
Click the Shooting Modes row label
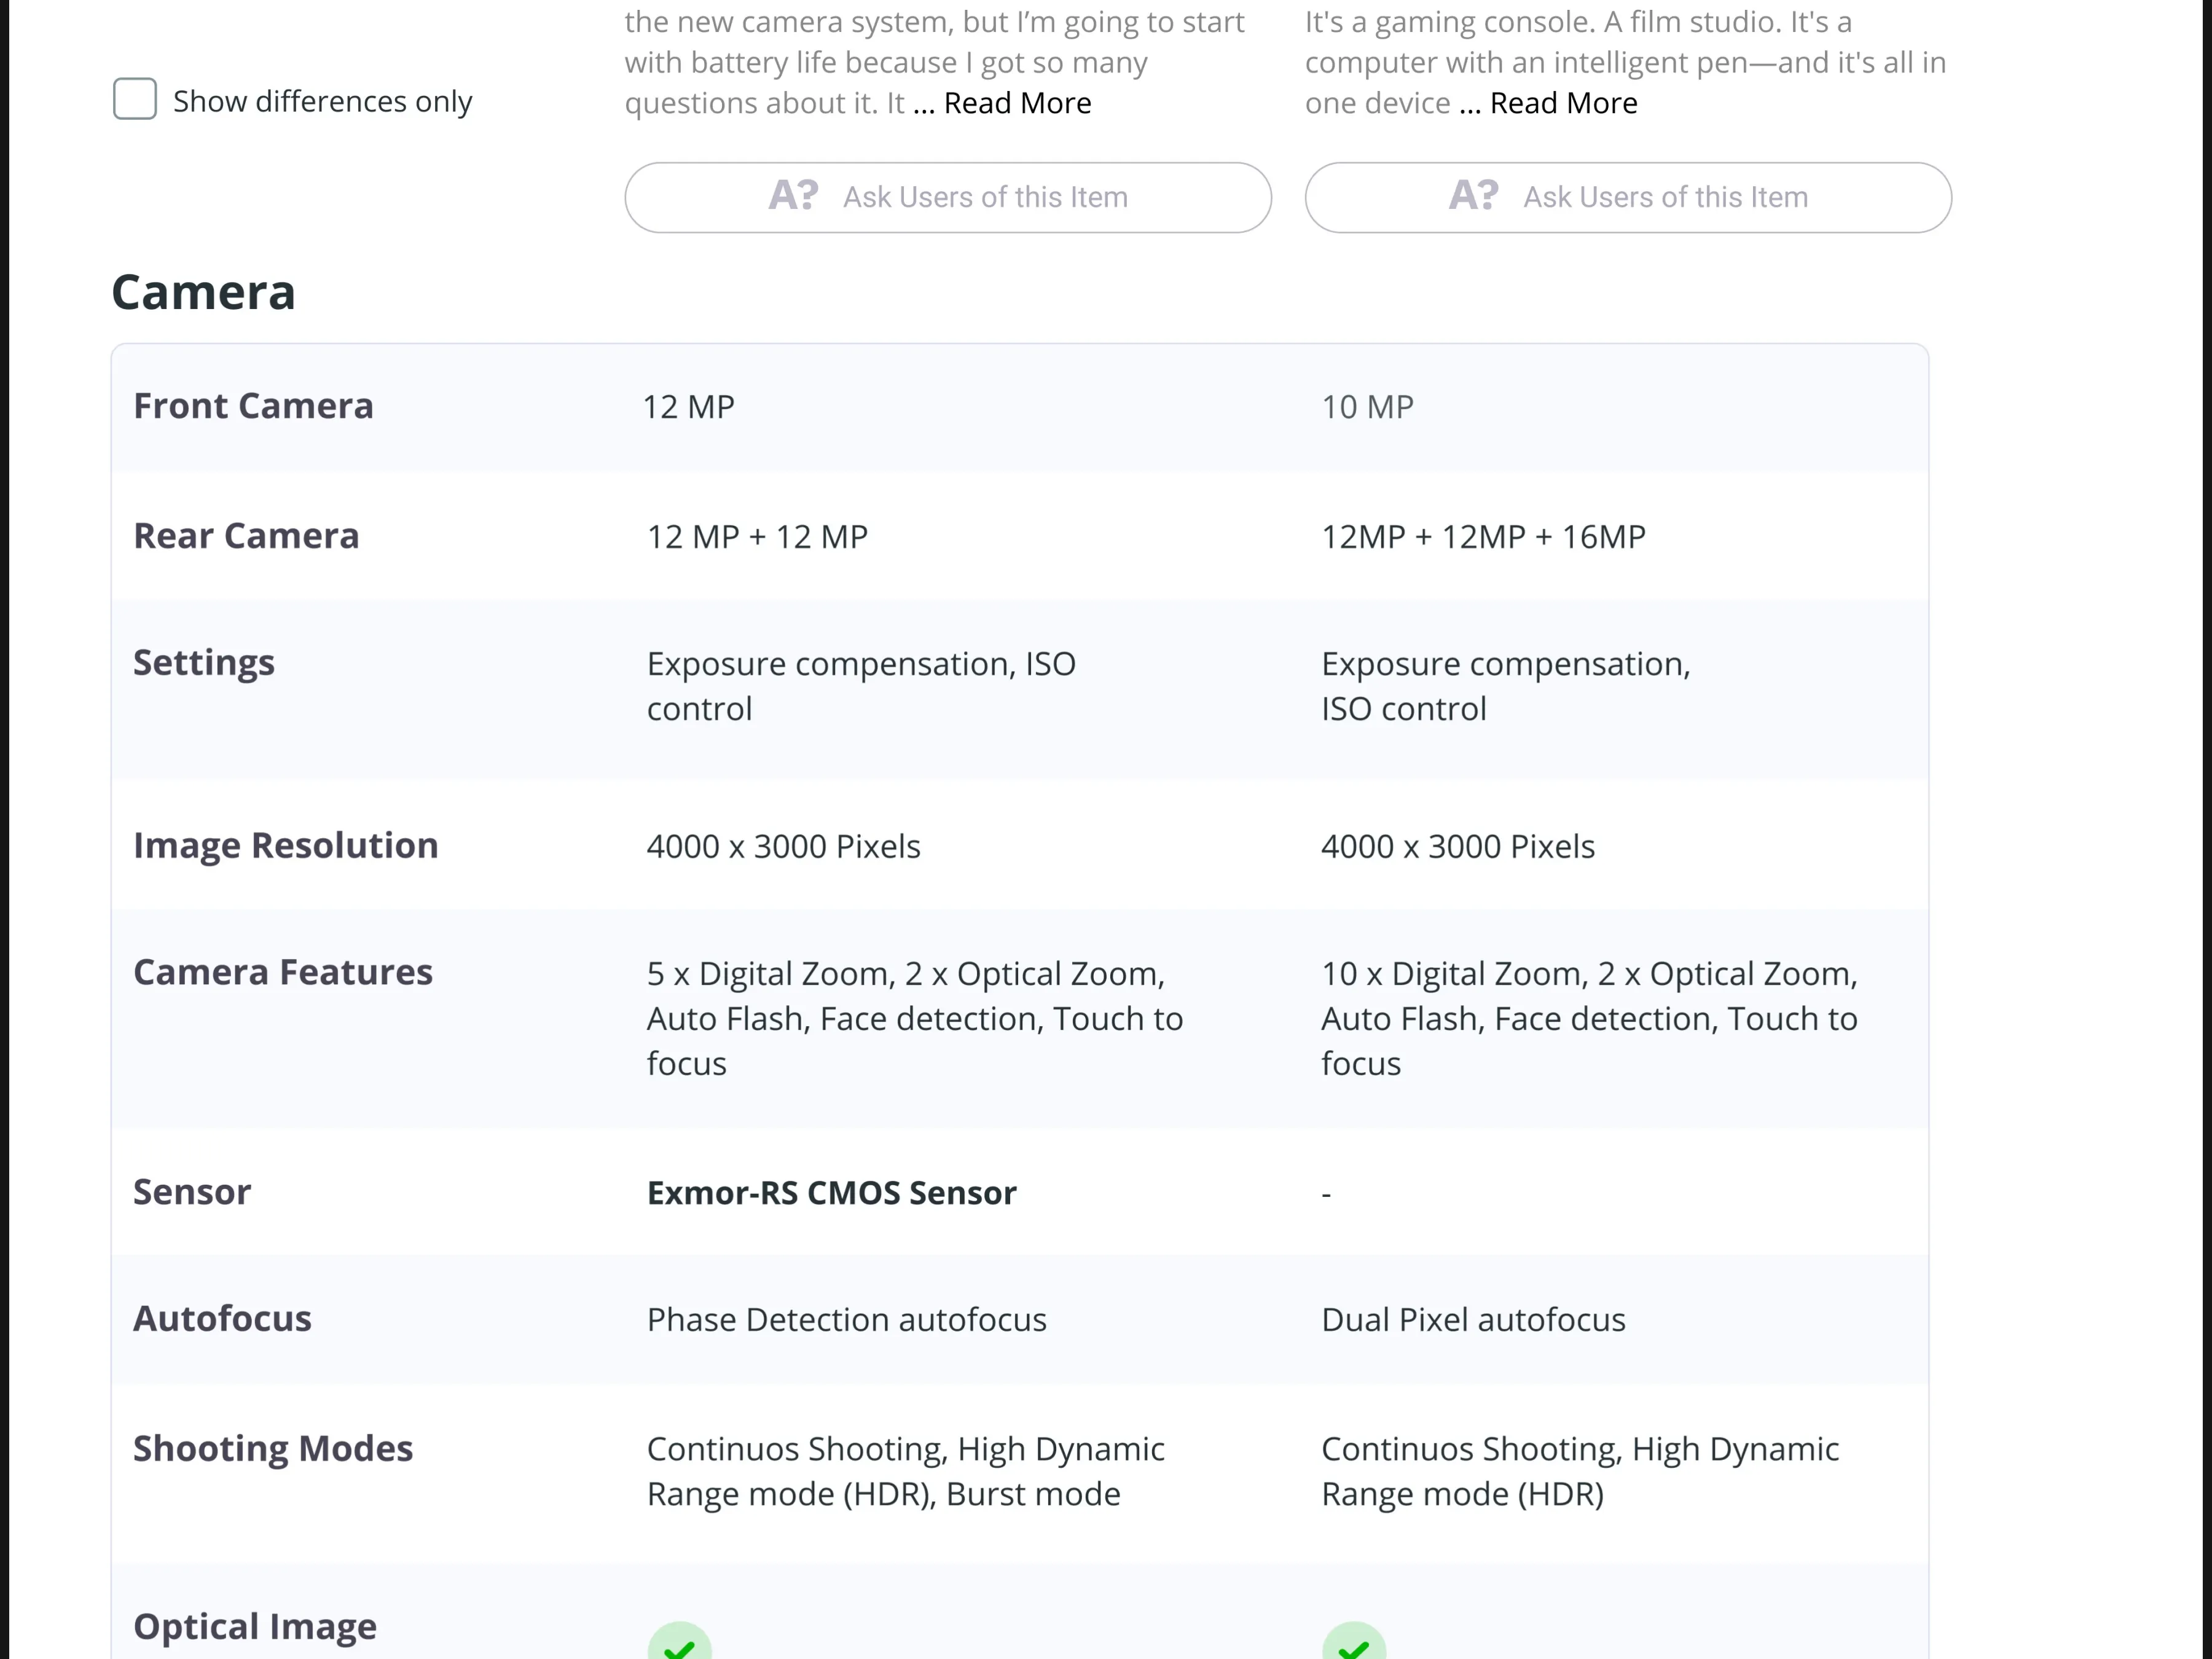[x=273, y=1449]
